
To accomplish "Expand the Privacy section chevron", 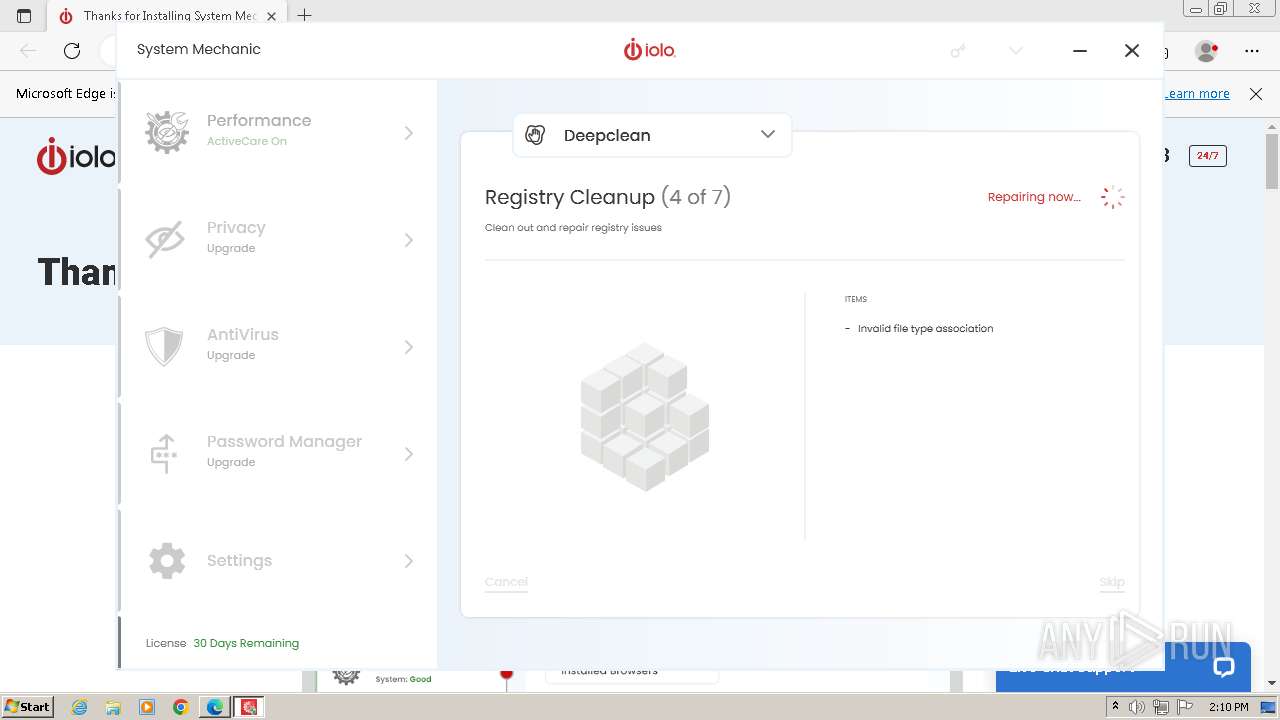I will click(x=408, y=240).
